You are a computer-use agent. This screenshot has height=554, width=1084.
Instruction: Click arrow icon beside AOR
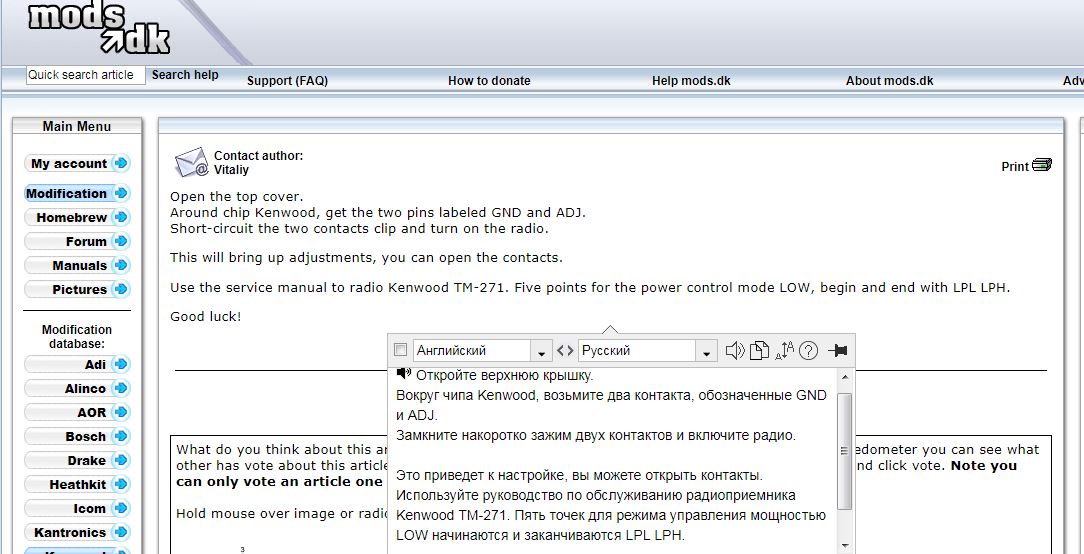click(121, 412)
